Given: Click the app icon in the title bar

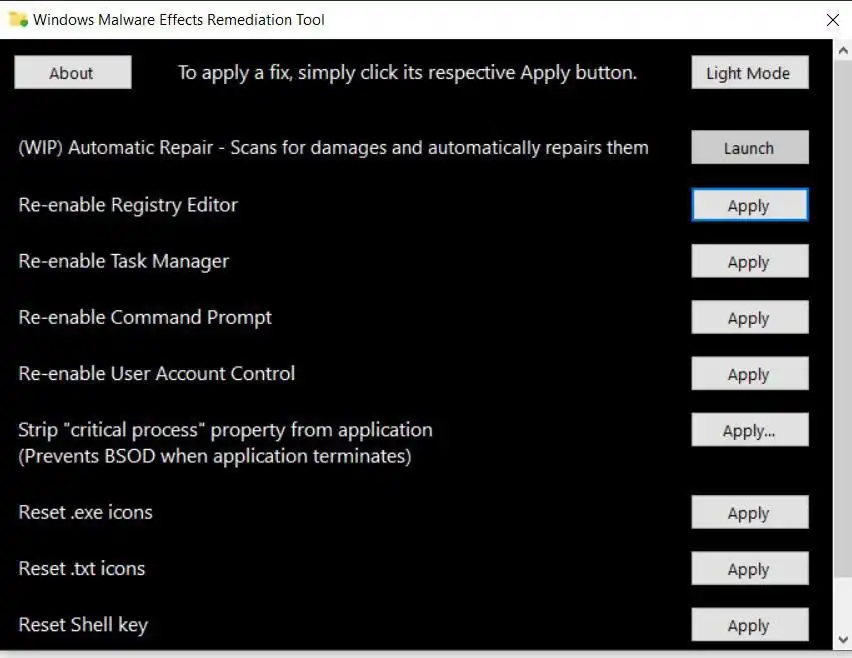Looking at the screenshot, I should tap(17, 19).
